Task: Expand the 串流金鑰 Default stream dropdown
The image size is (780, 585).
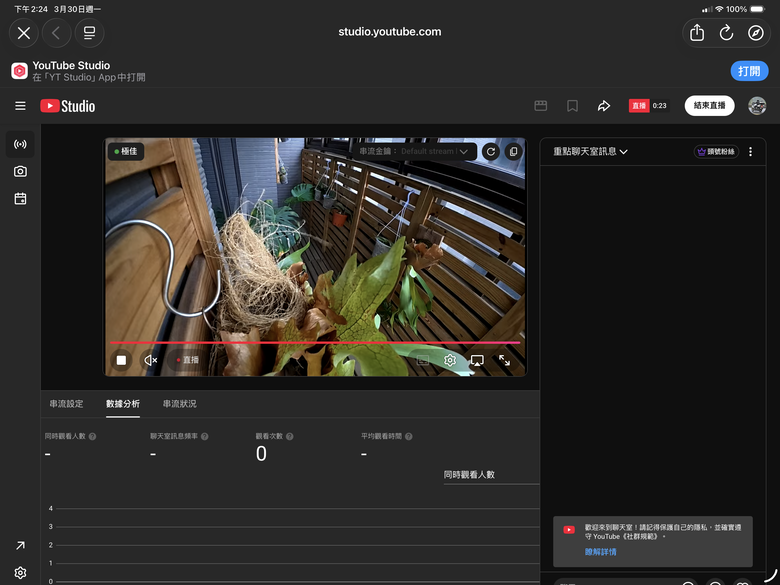Action: click(x=414, y=151)
